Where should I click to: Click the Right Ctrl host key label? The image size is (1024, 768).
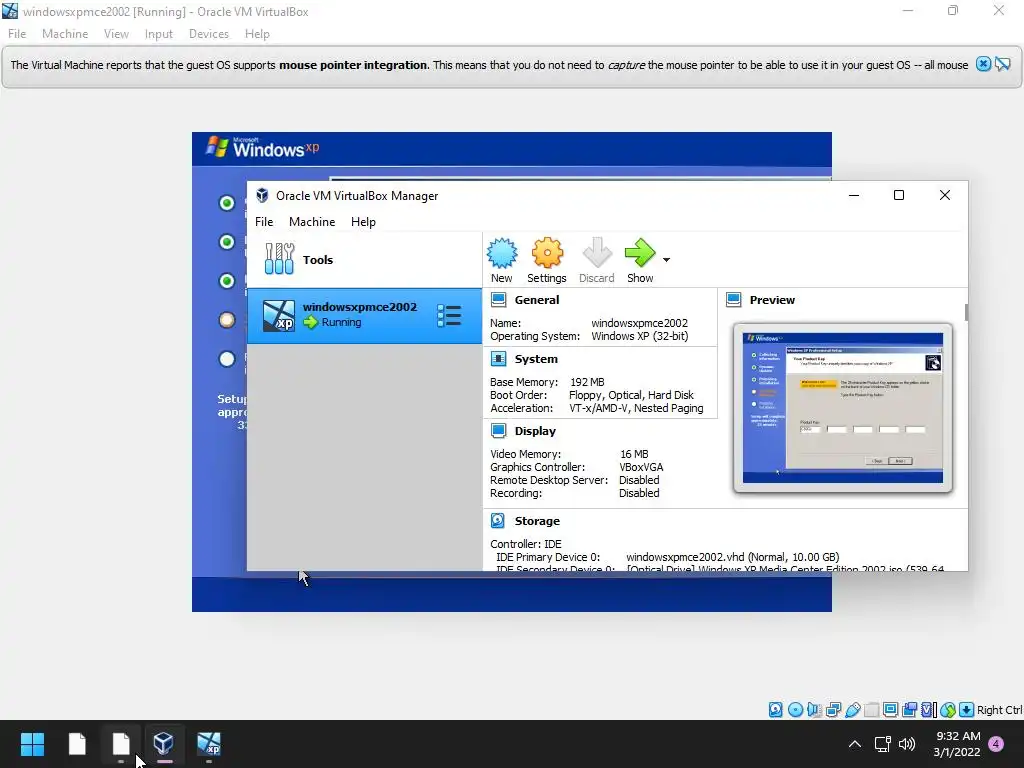pyautogui.click(x=1000, y=710)
